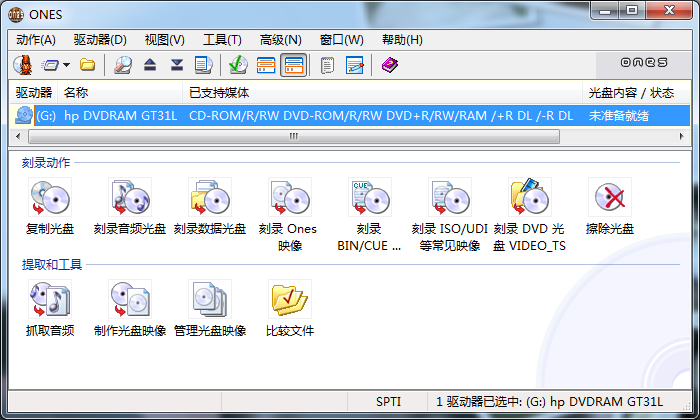700x420 pixels.
Task: Launch the 刻录 DVD 光盘 VIDEO_TS action
Action: click(529, 214)
